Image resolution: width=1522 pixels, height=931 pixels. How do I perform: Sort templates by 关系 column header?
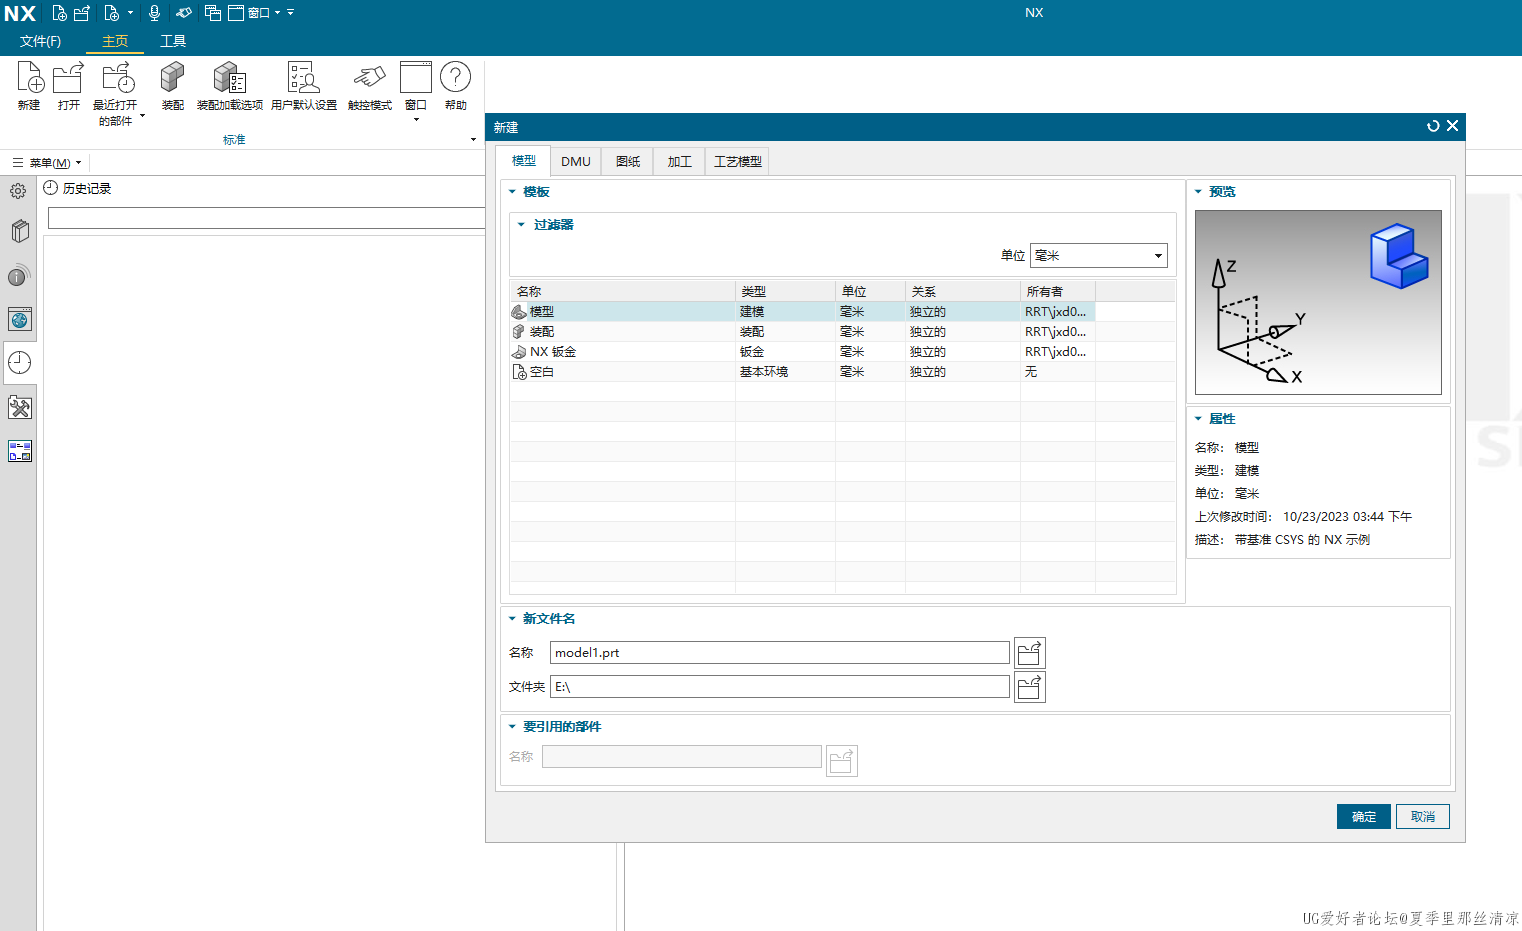tap(963, 292)
